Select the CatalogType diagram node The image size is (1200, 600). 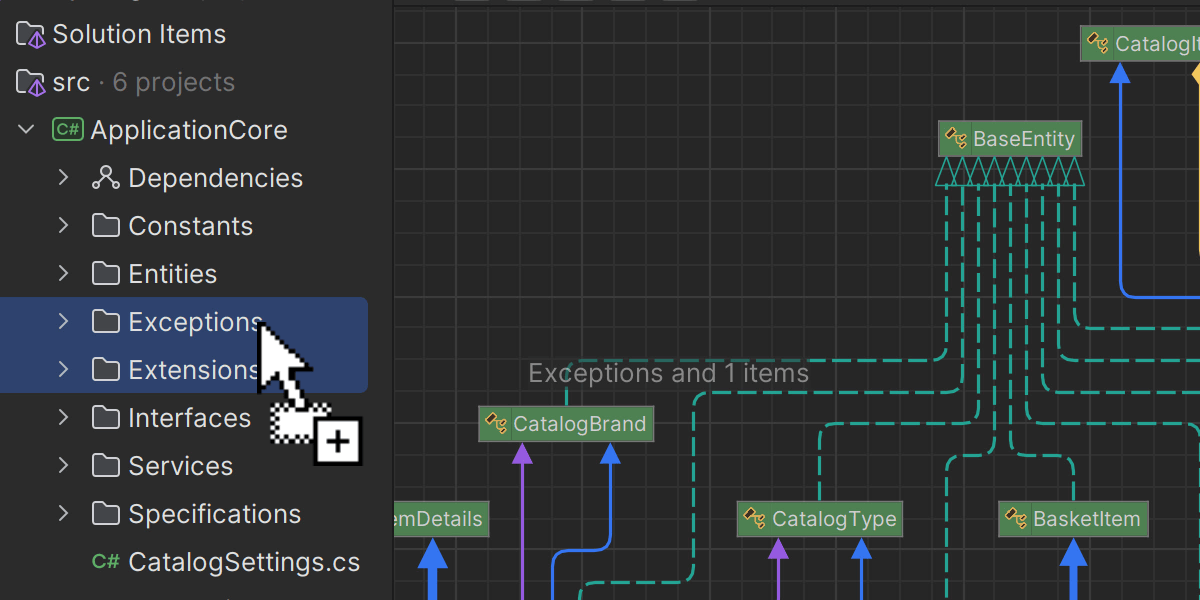click(820, 519)
